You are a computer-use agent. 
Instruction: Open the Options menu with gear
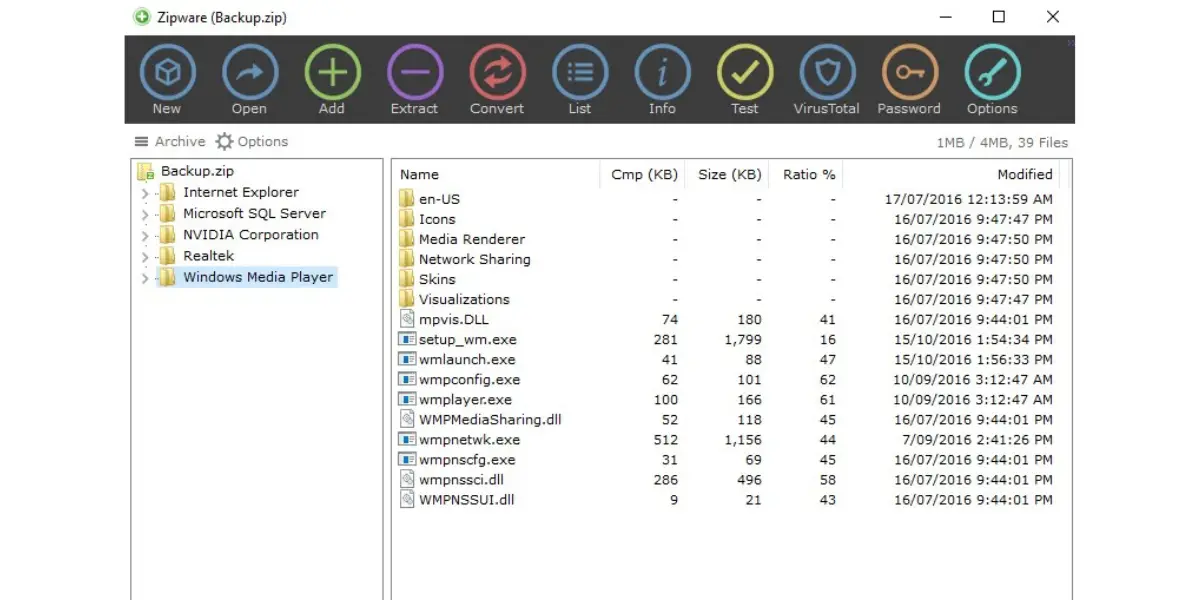point(252,142)
